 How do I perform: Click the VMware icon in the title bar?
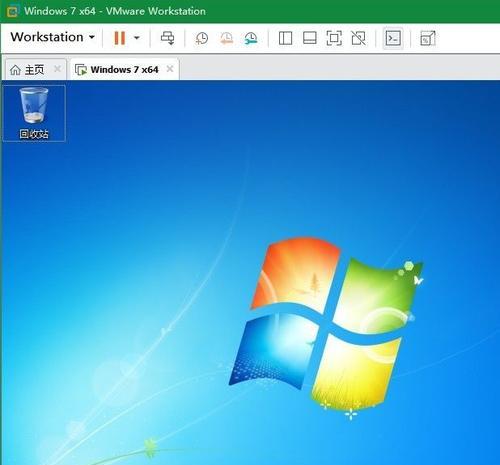click(13, 11)
